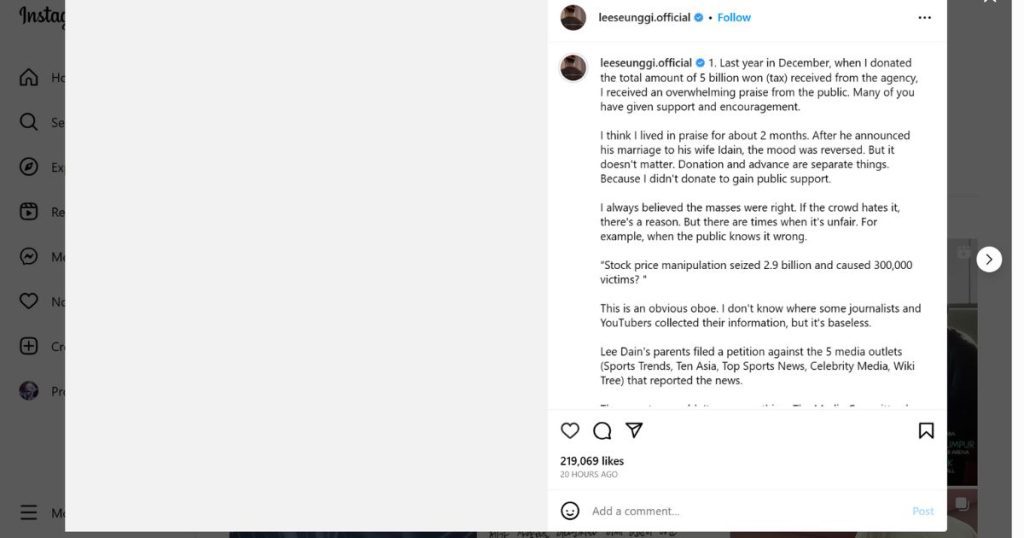
Task: Follow leeseunggi.official
Action: click(734, 18)
